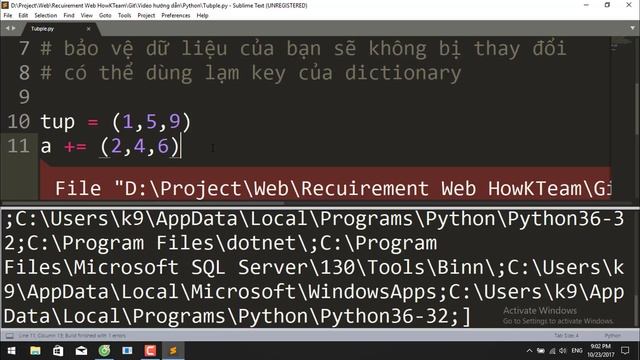The width and height of the screenshot is (640, 360).
Task: Go to previous tab using left arrow
Action: [7, 28]
